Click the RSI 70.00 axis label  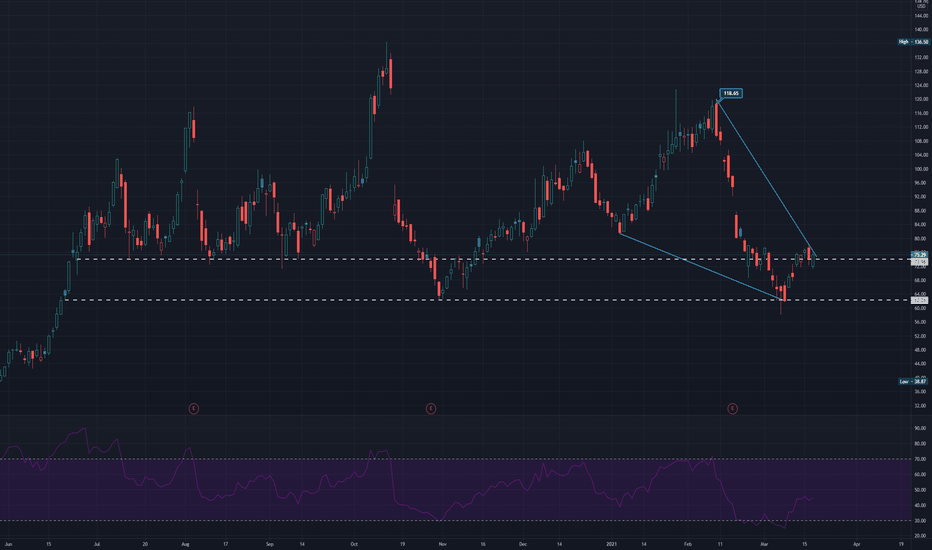click(x=921, y=459)
